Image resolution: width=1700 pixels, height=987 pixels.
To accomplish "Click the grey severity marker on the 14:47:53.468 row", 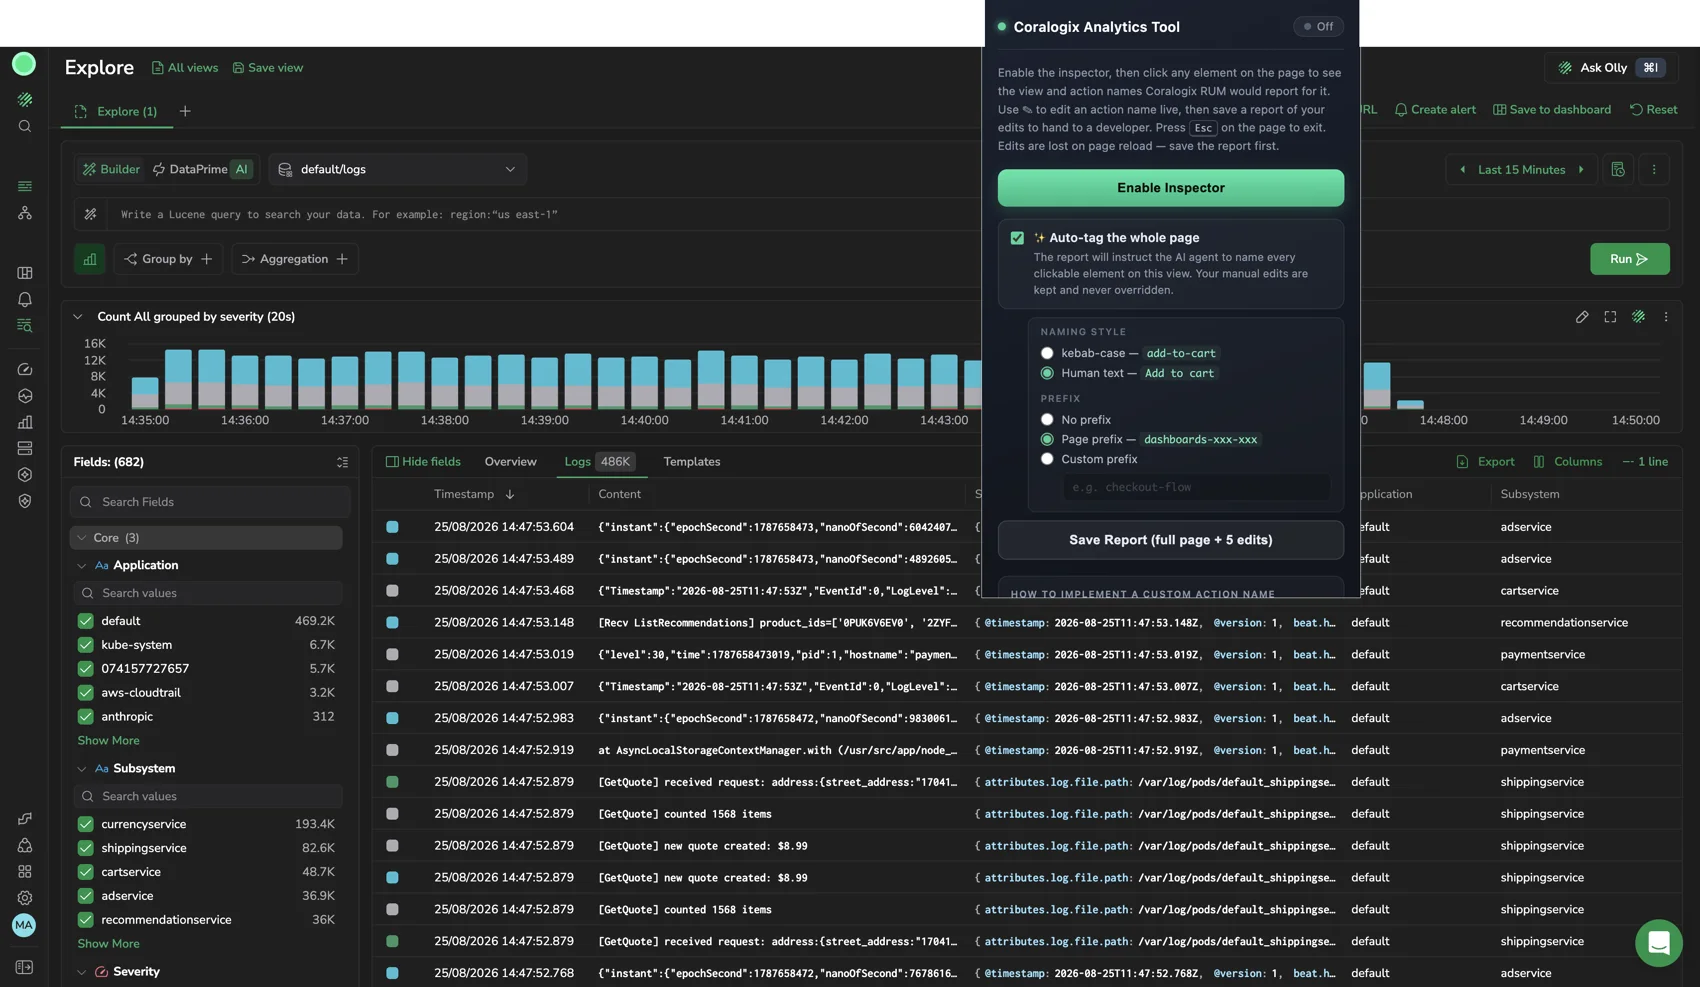I will 392,591.
